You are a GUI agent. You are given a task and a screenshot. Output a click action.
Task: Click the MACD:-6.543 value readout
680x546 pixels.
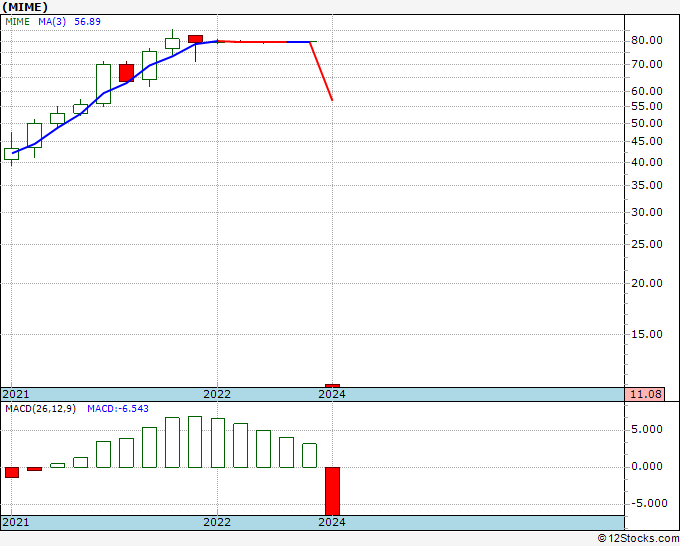click(118, 409)
